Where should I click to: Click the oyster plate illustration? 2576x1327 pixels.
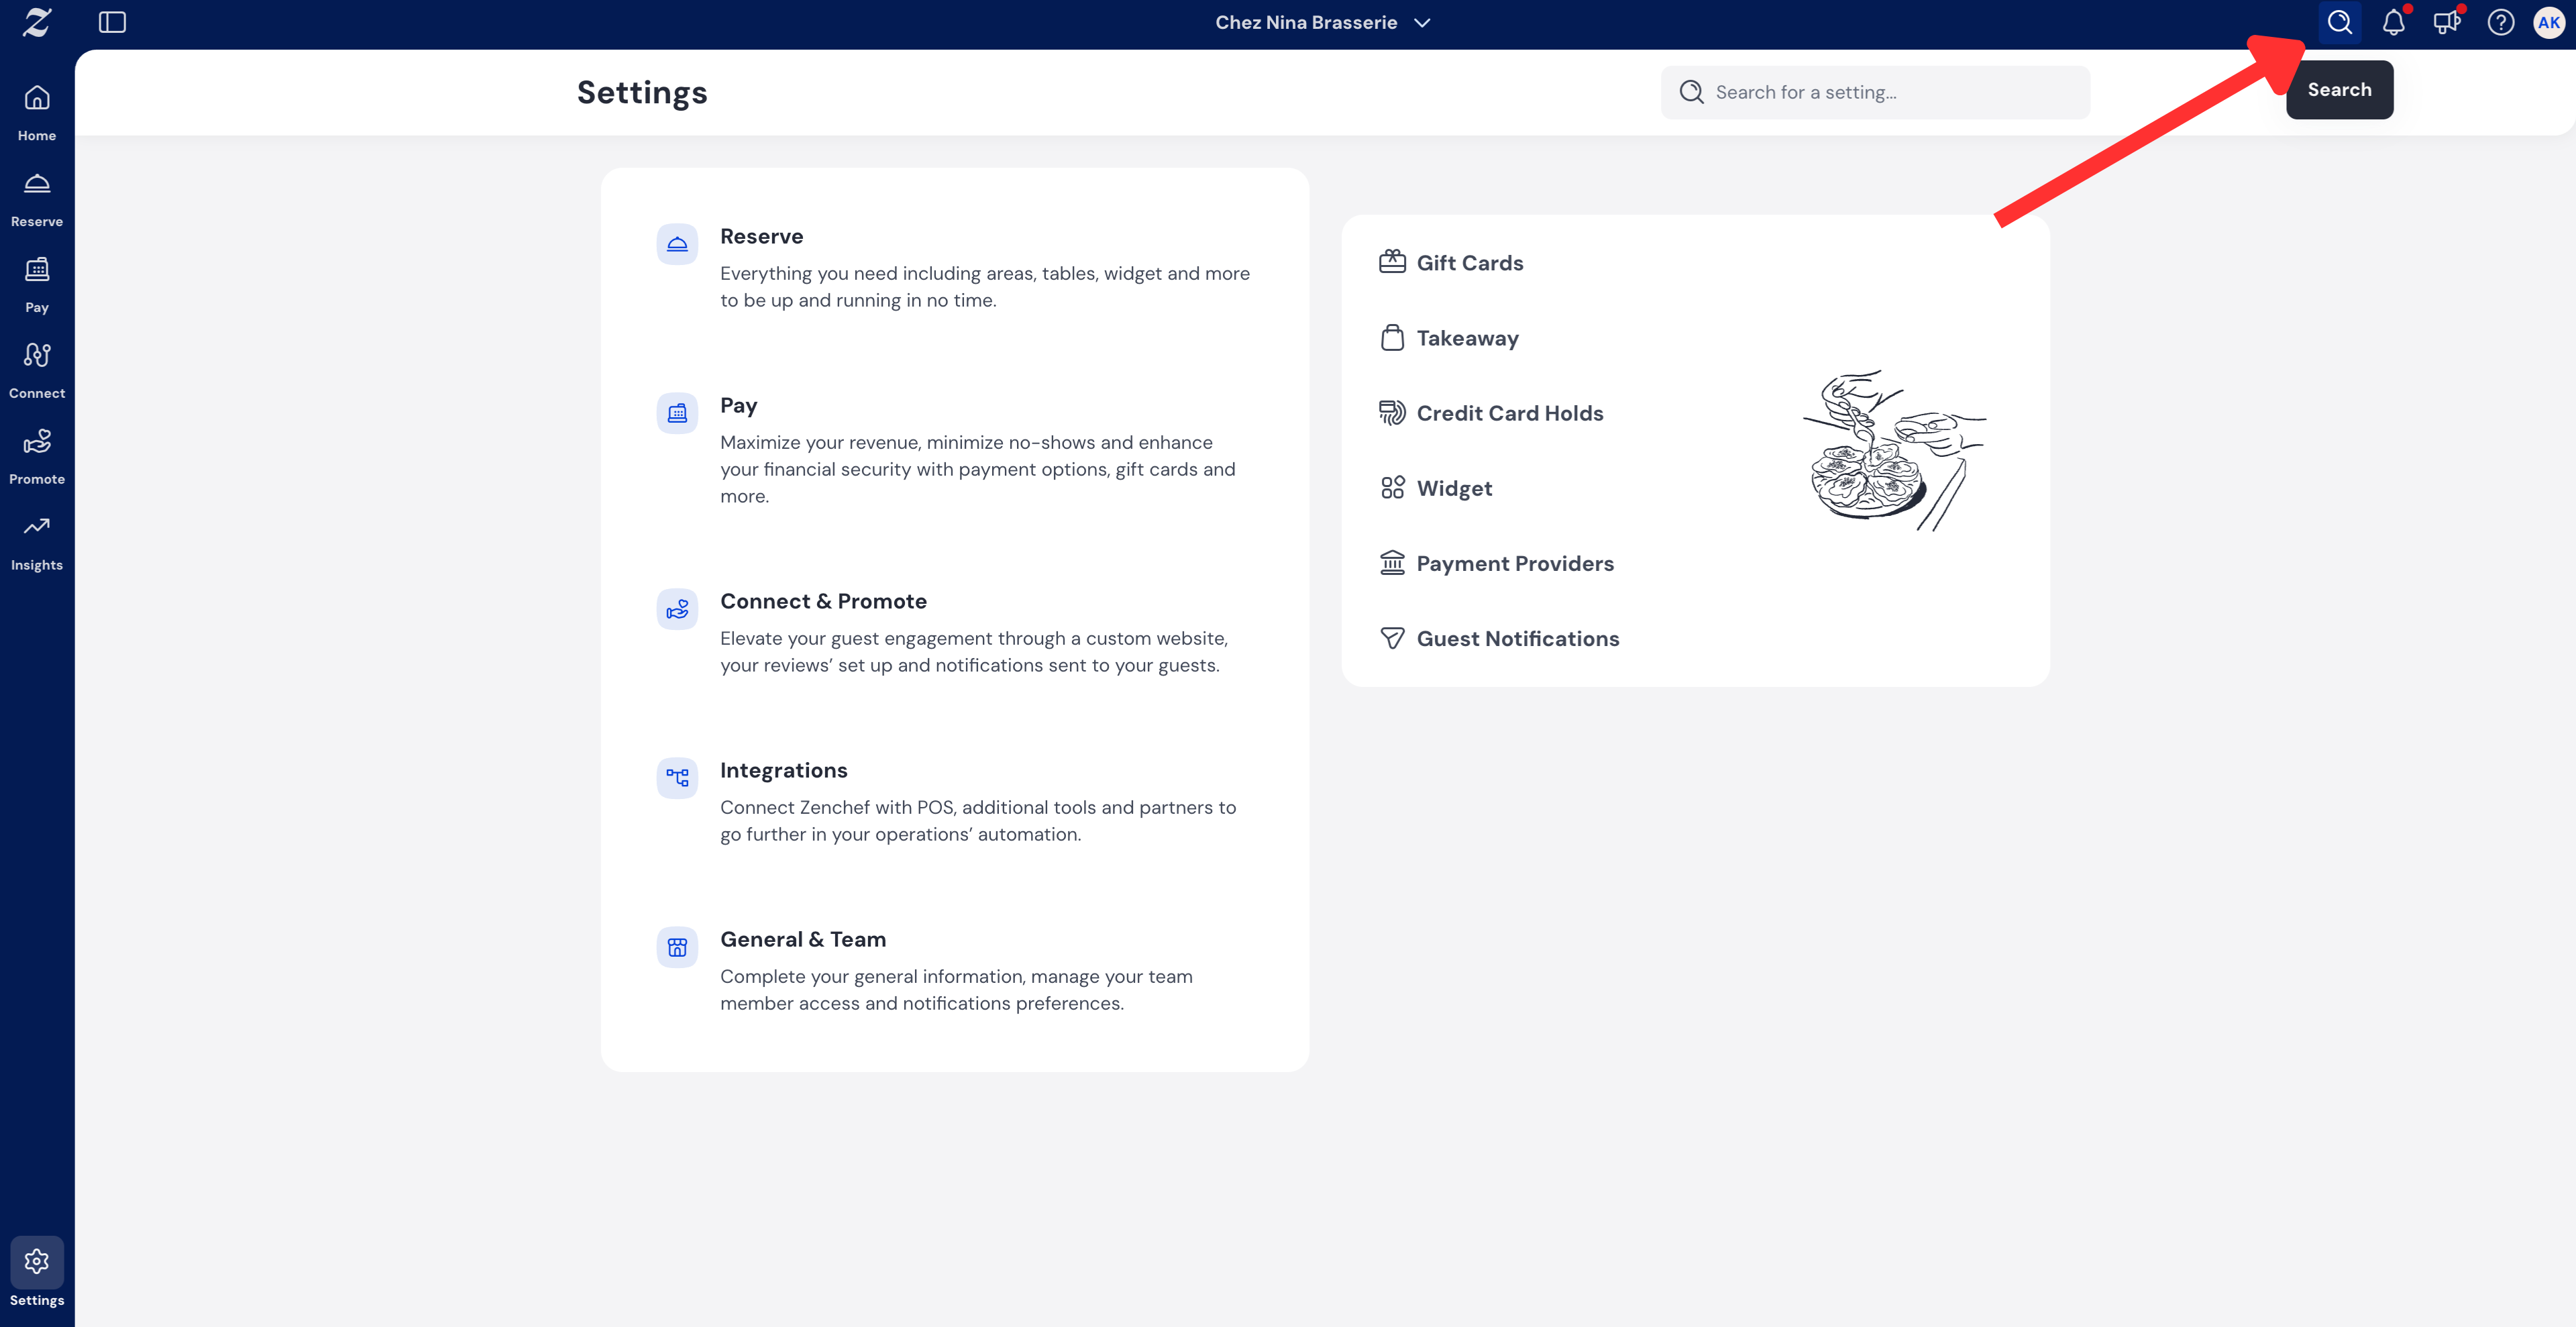click(1895, 450)
